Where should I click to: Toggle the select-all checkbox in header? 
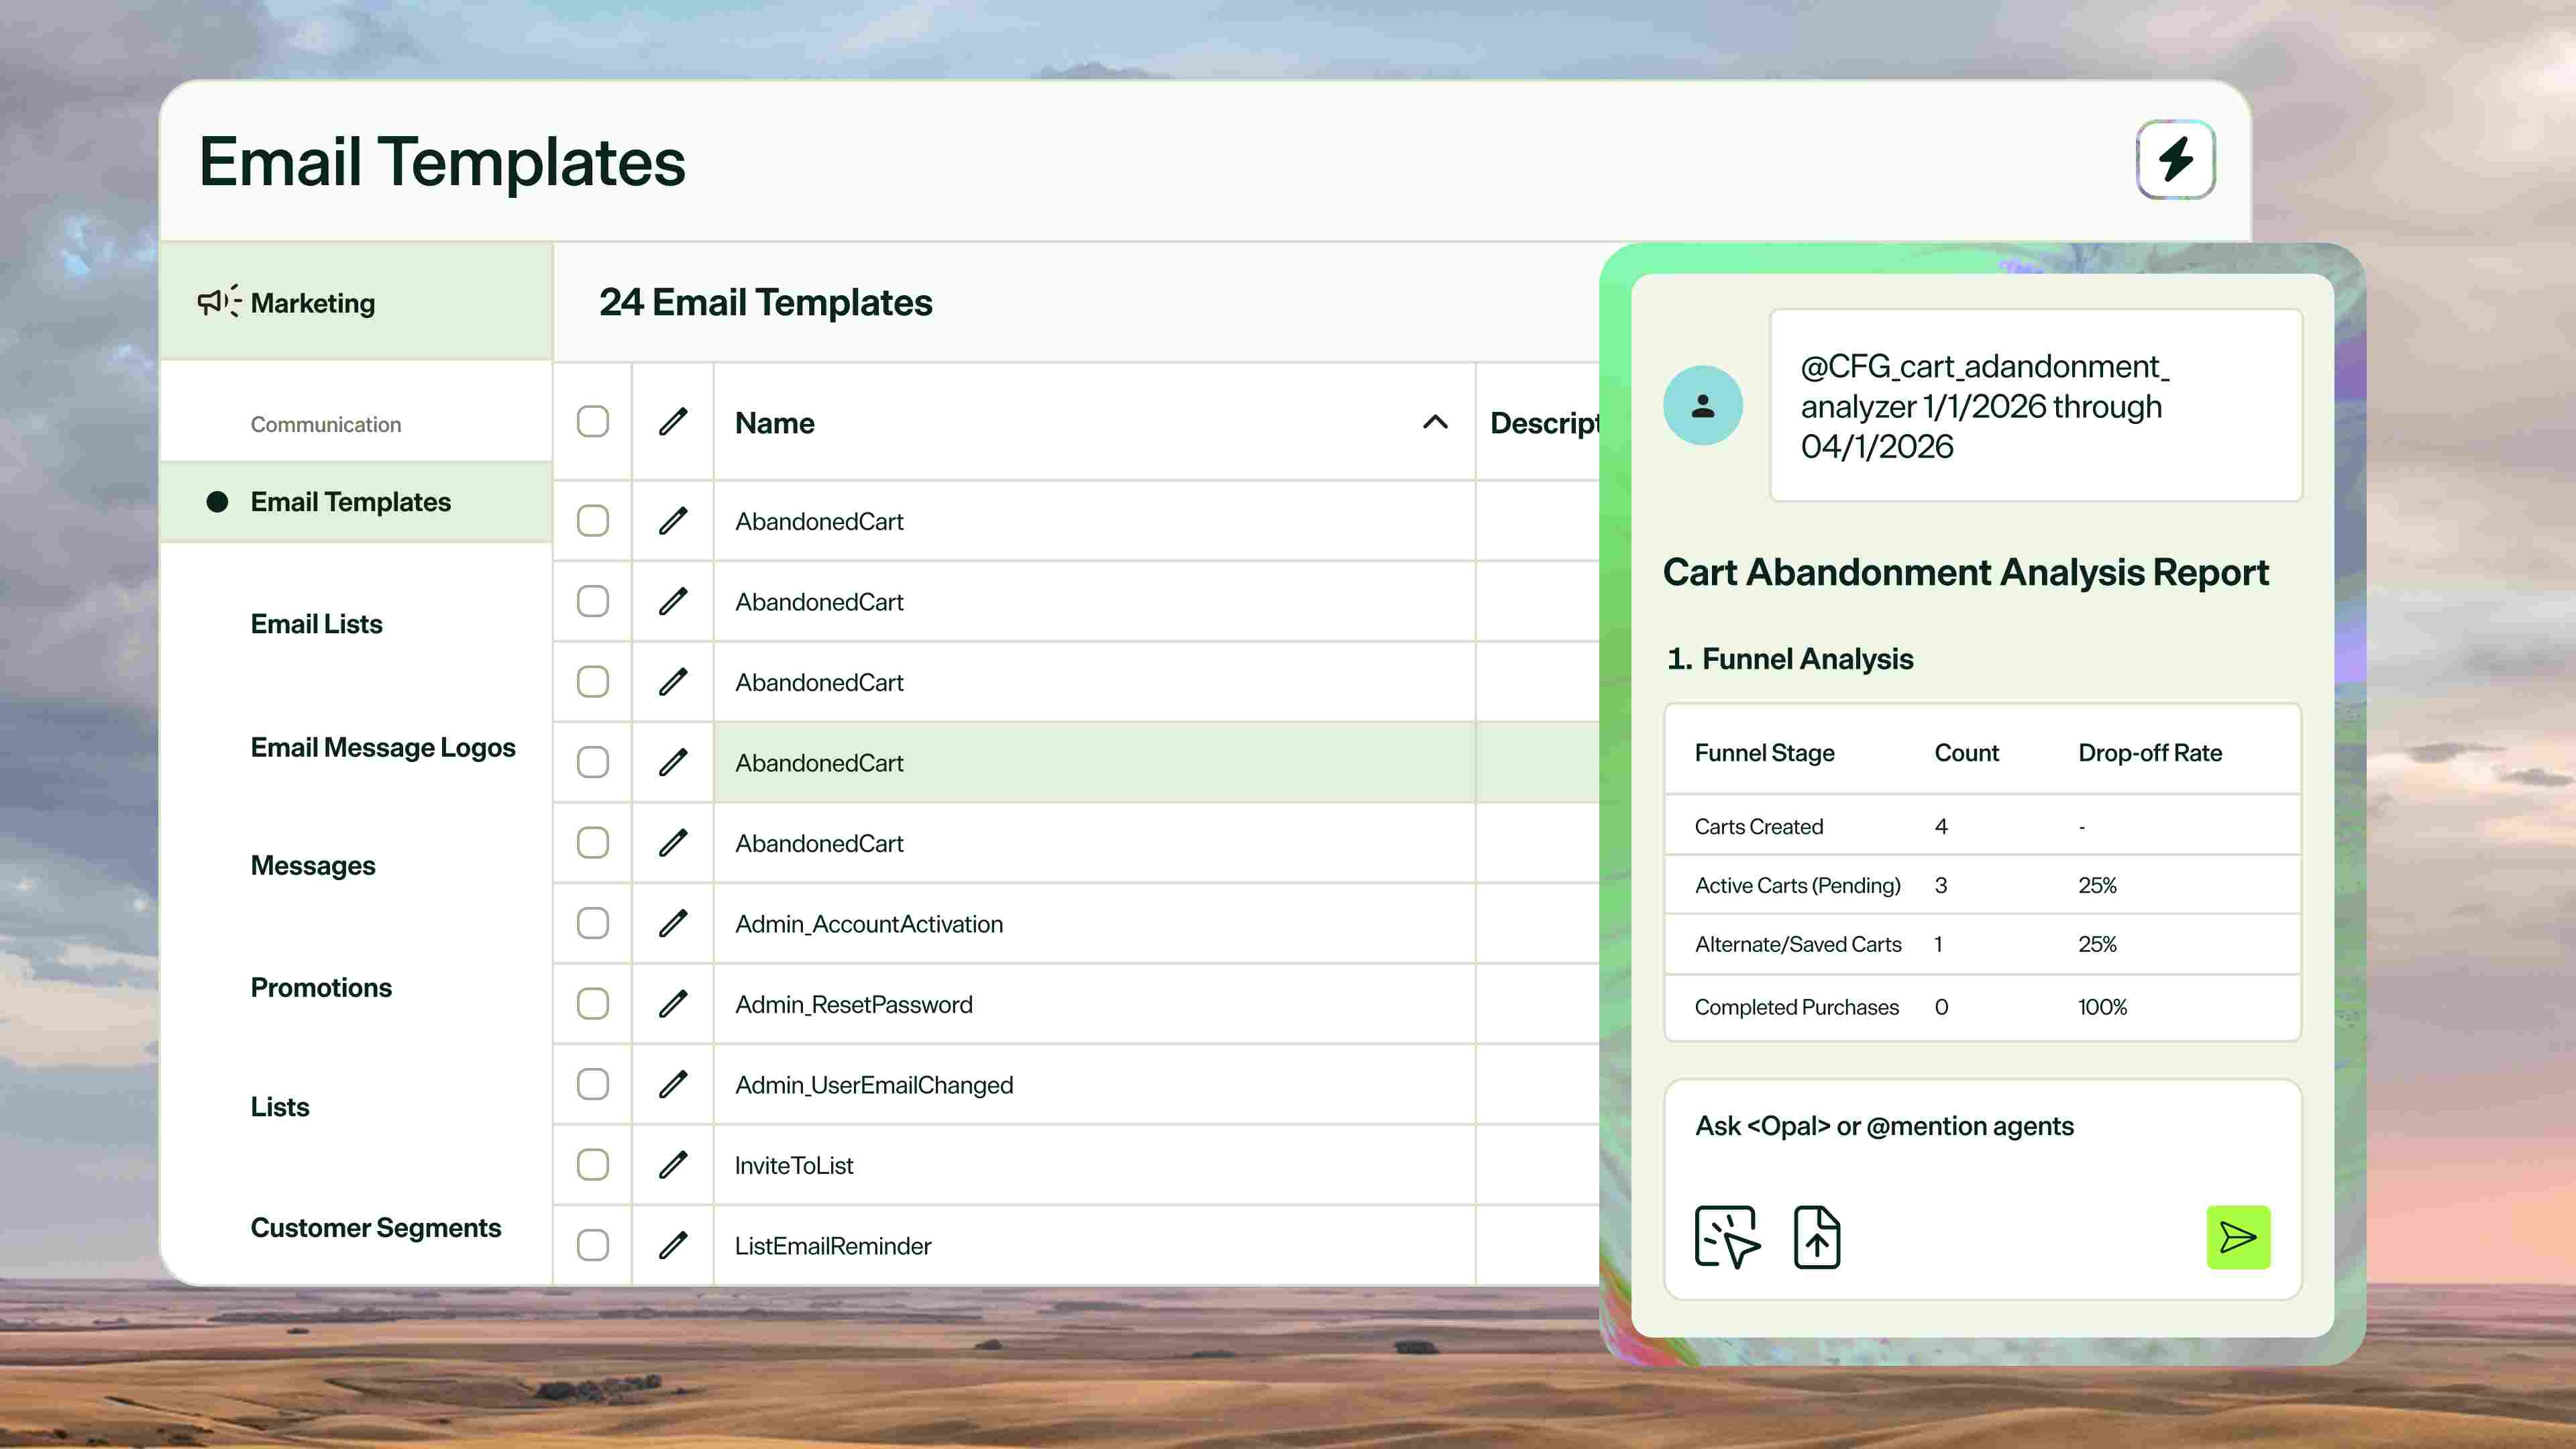[x=593, y=422]
